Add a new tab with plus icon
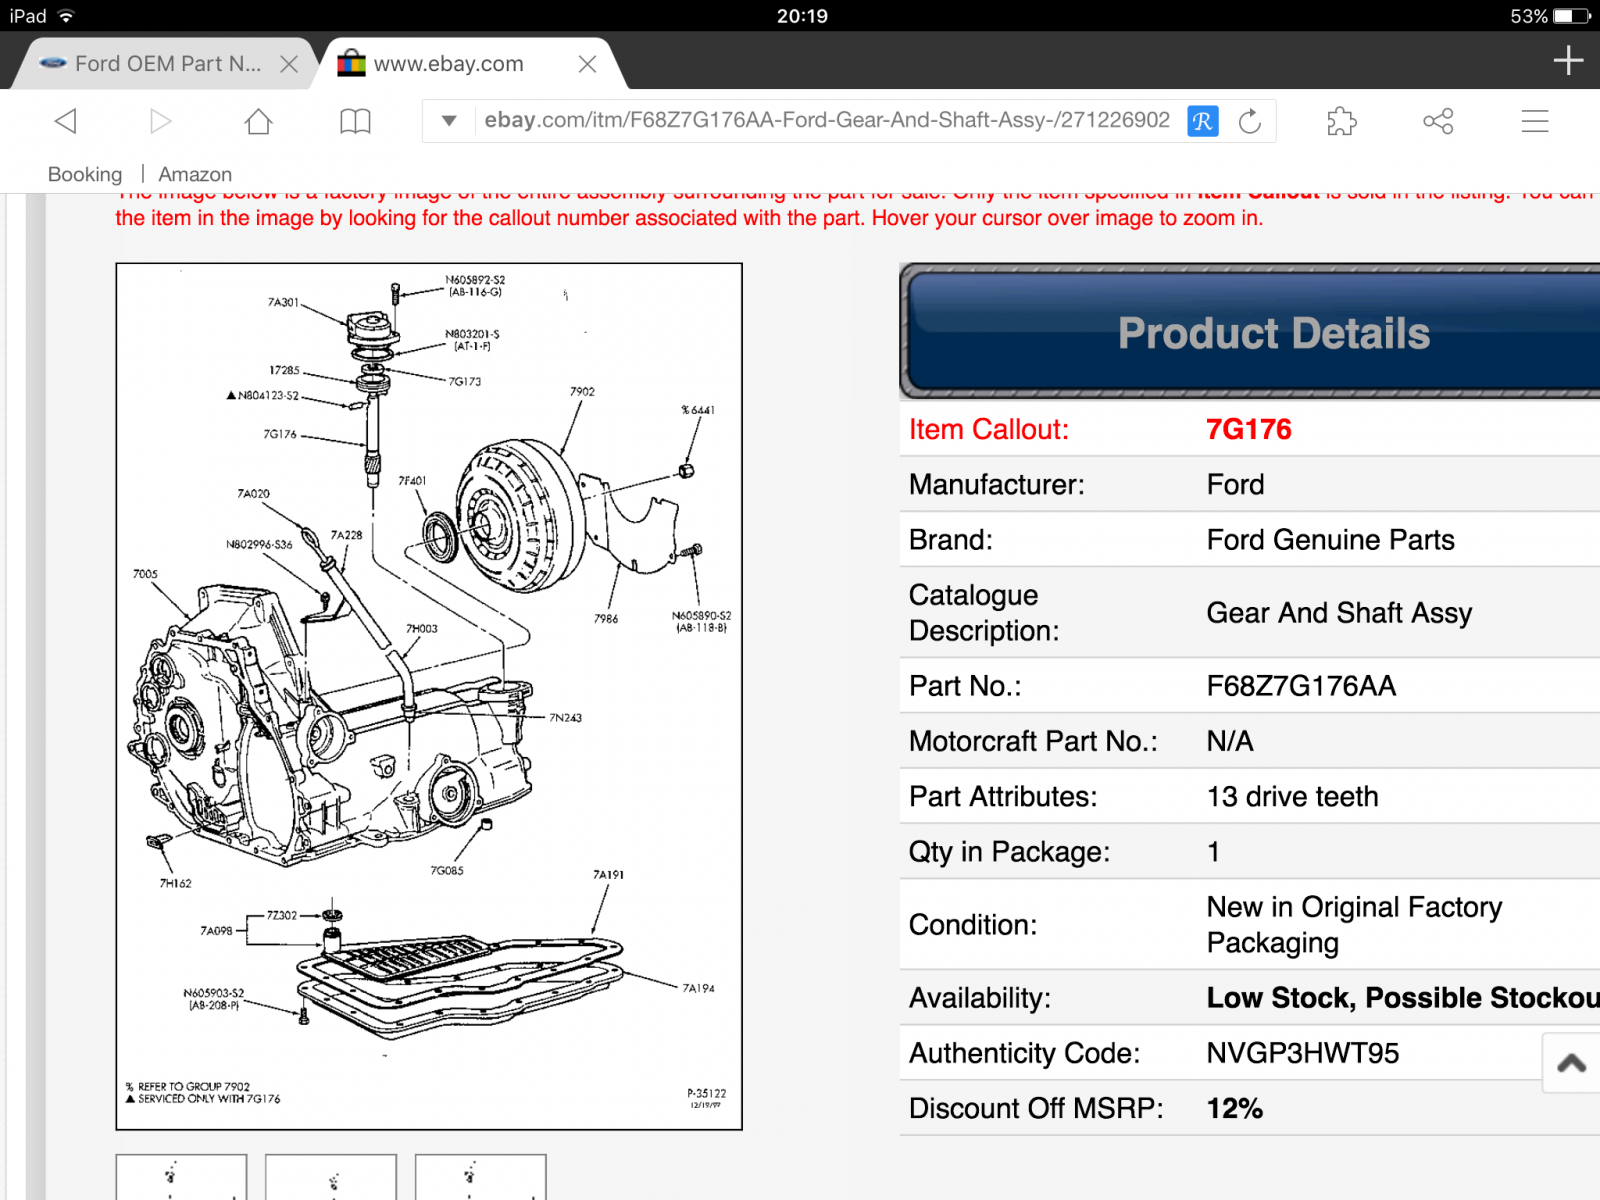The image size is (1600, 1200). click(1568, 61)
